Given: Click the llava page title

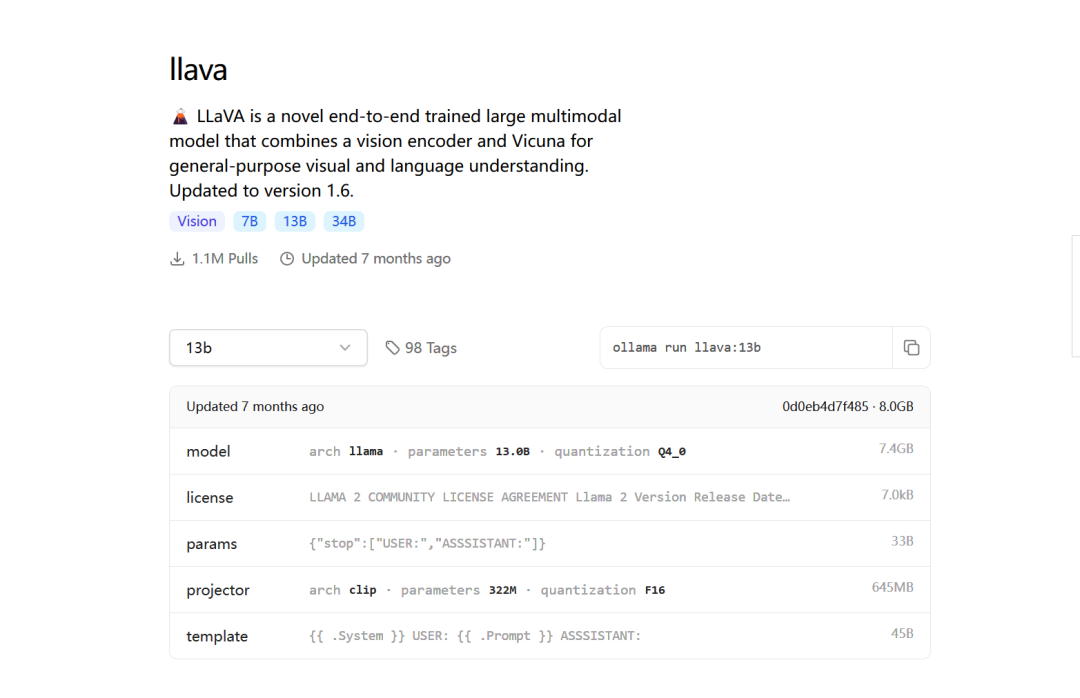Looking at the screenshot, I should [198, 69].
